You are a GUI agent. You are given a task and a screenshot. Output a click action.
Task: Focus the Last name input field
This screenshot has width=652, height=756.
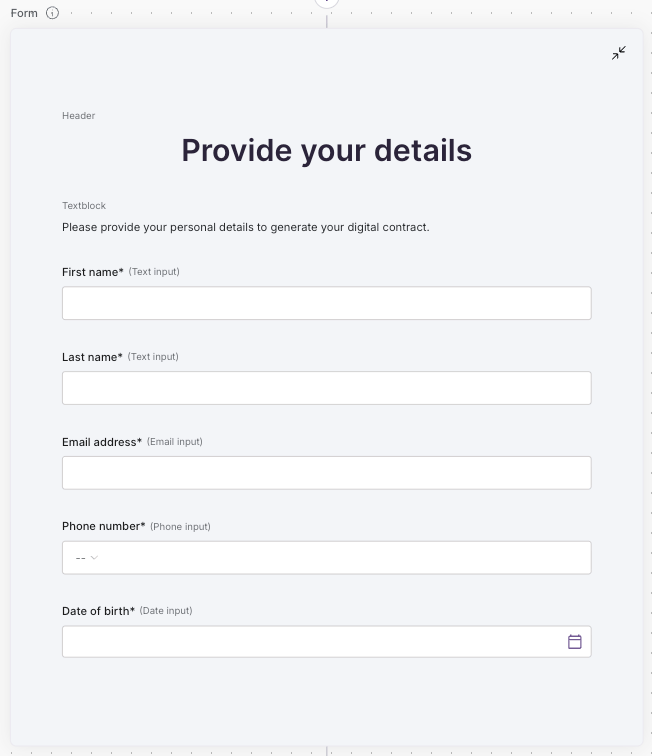pos(326,388)
